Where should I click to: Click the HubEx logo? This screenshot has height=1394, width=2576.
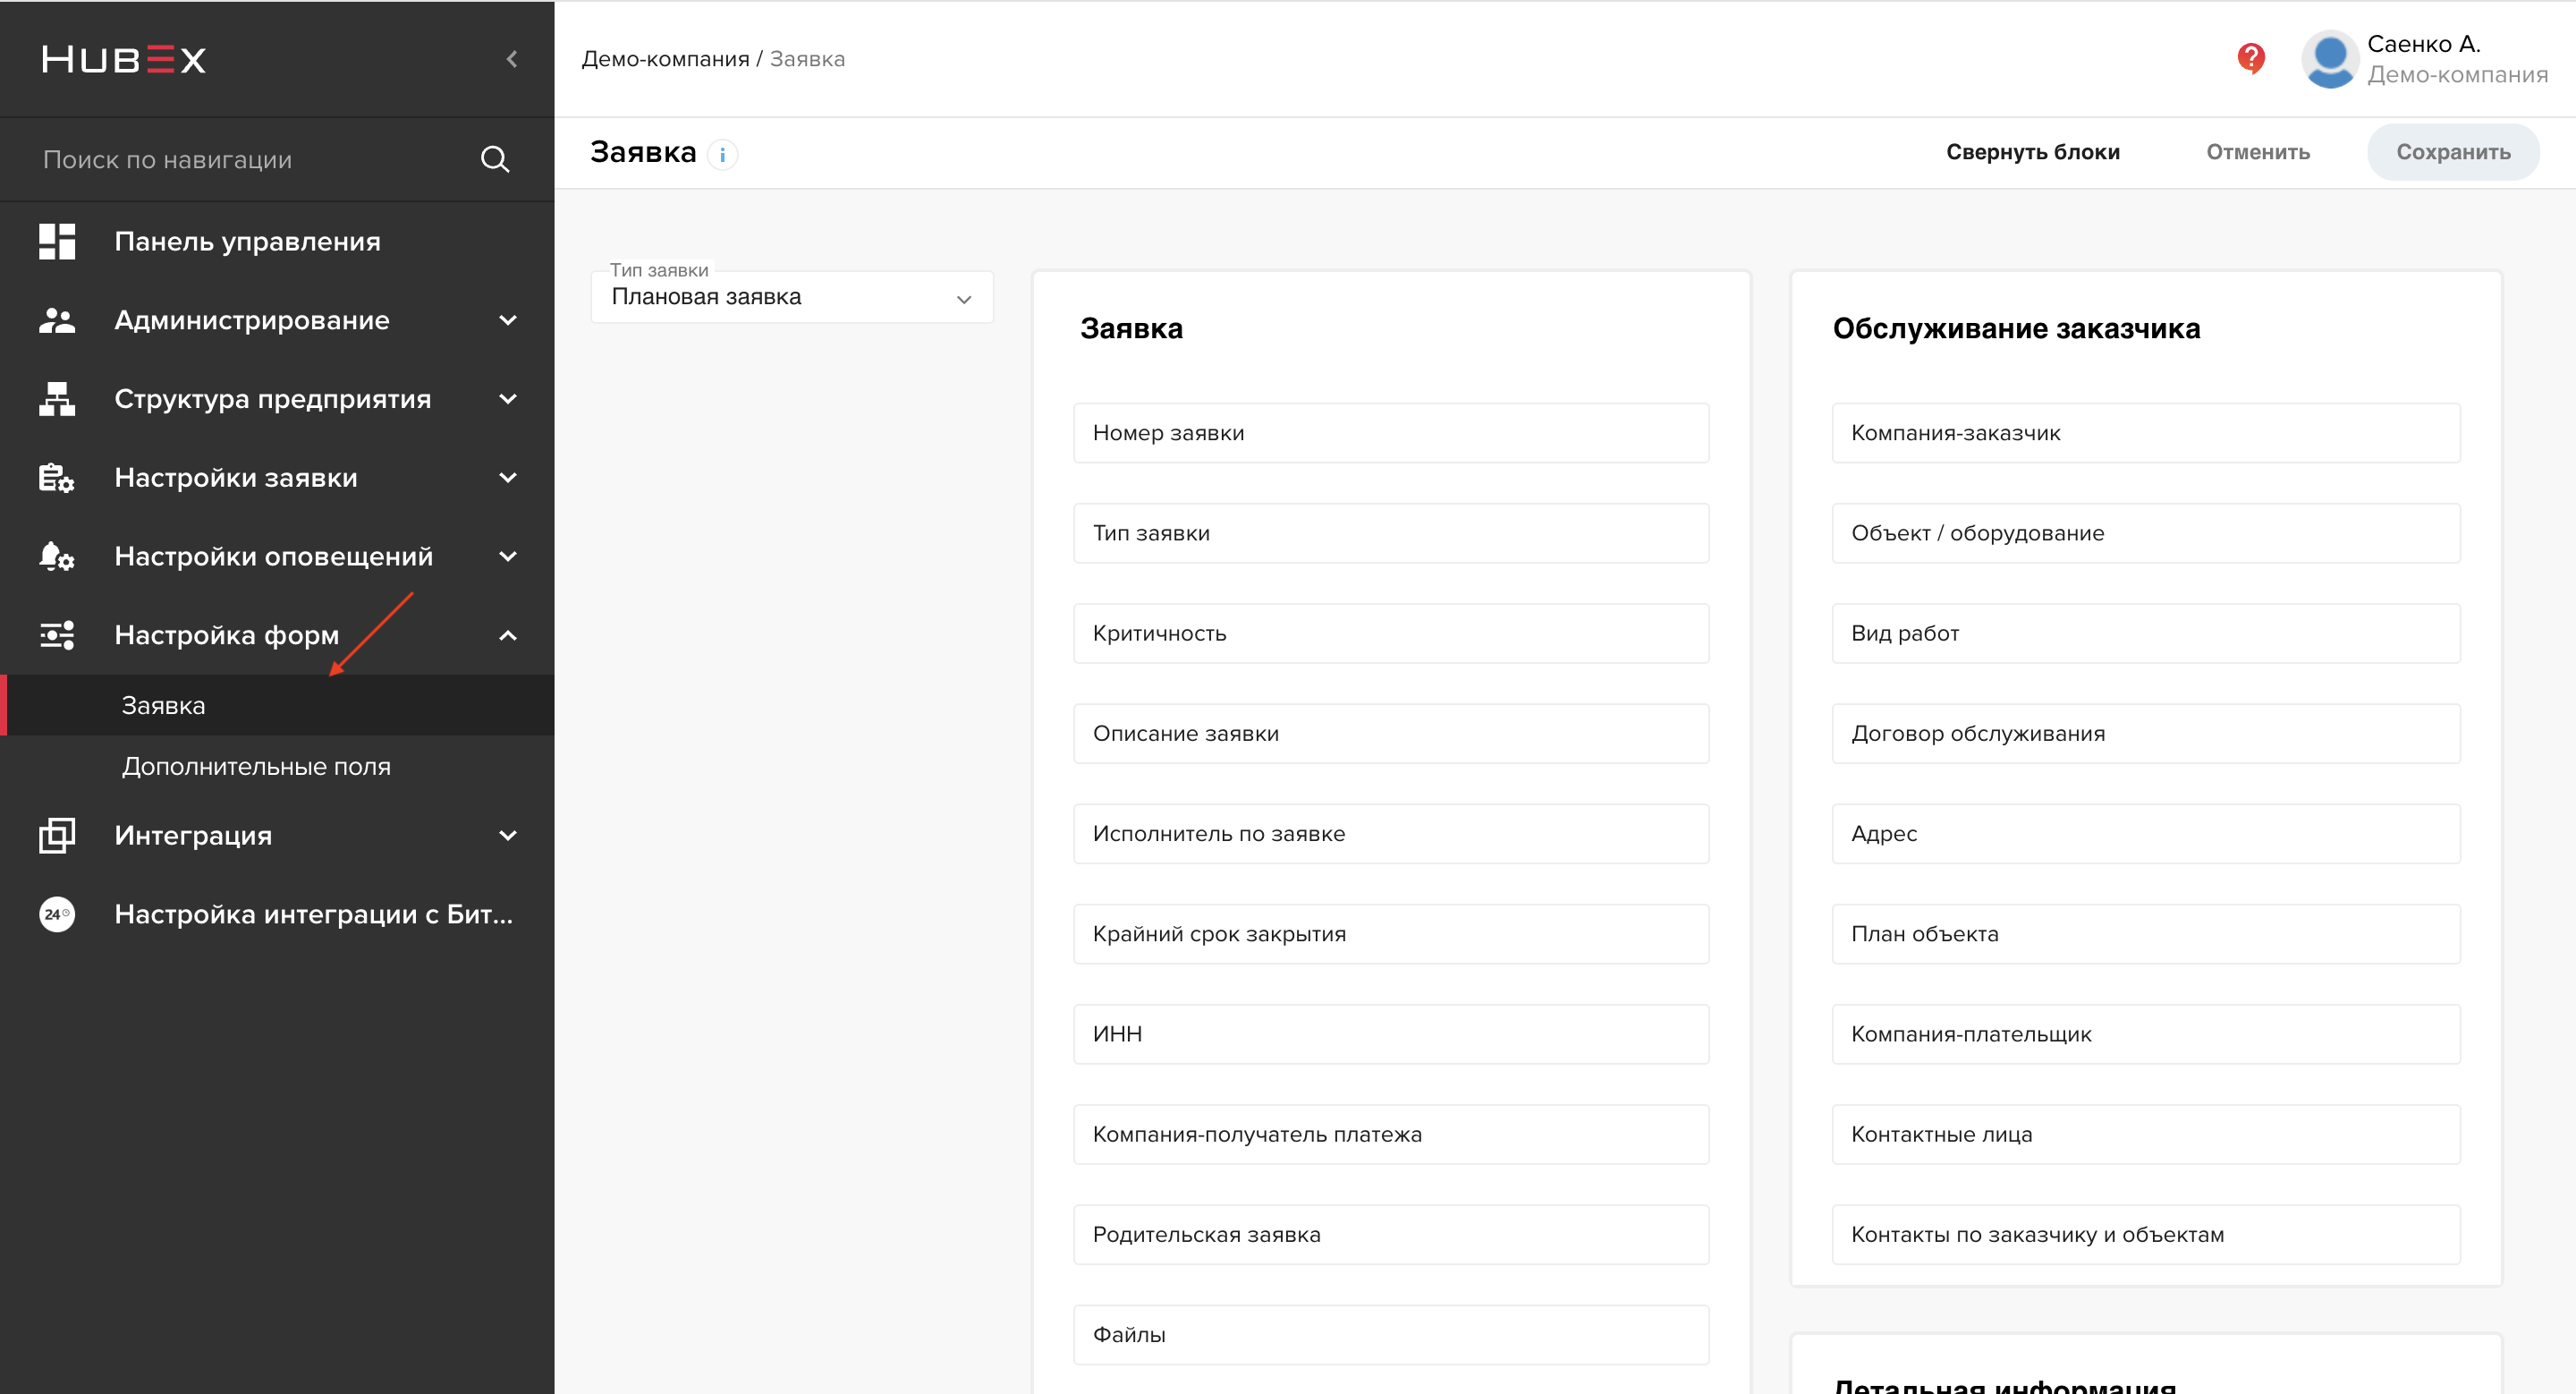[x=124, y=59]
